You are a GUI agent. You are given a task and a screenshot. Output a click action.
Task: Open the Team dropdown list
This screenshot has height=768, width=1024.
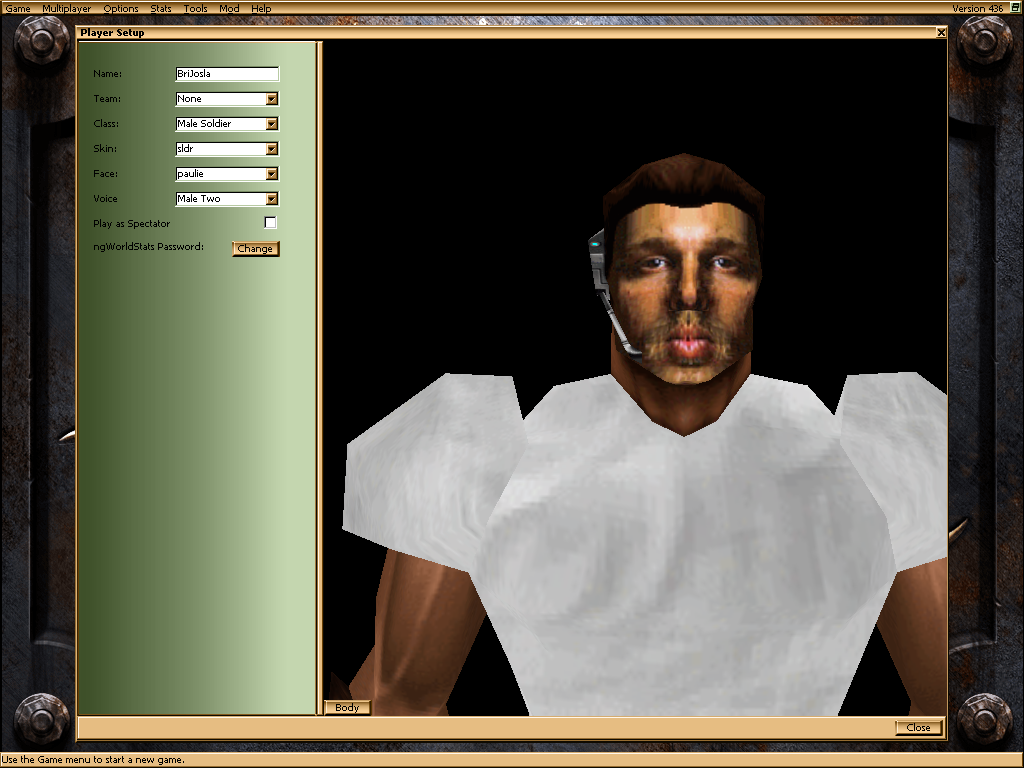[271, 99]
